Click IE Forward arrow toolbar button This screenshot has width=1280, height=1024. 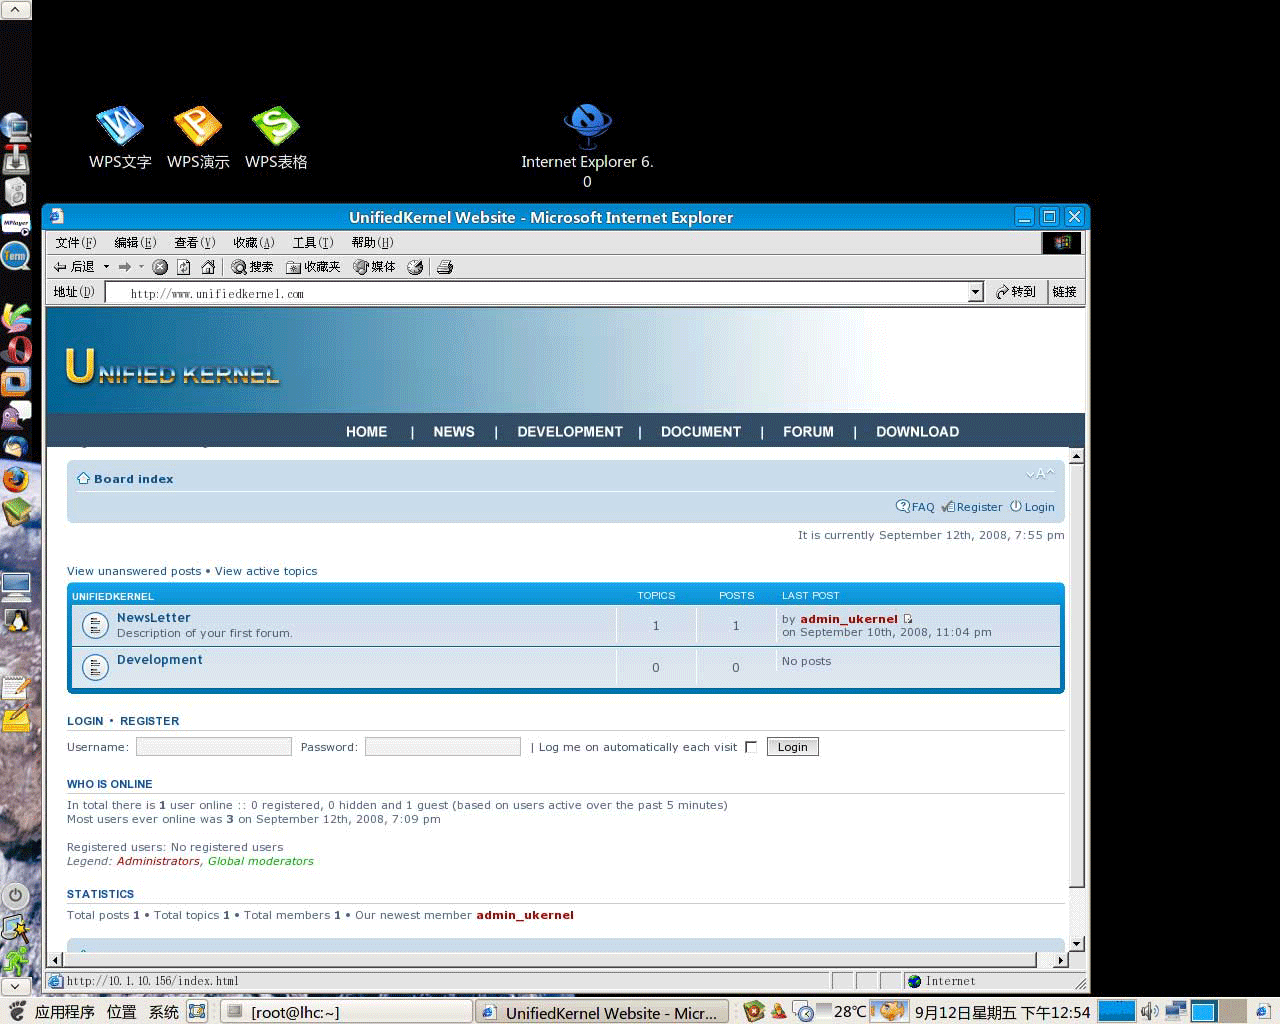[125, 267]
